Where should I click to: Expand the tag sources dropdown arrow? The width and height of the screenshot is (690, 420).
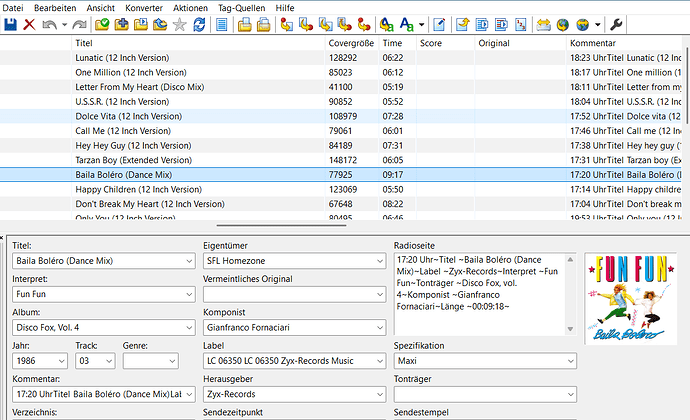point(598,25)
